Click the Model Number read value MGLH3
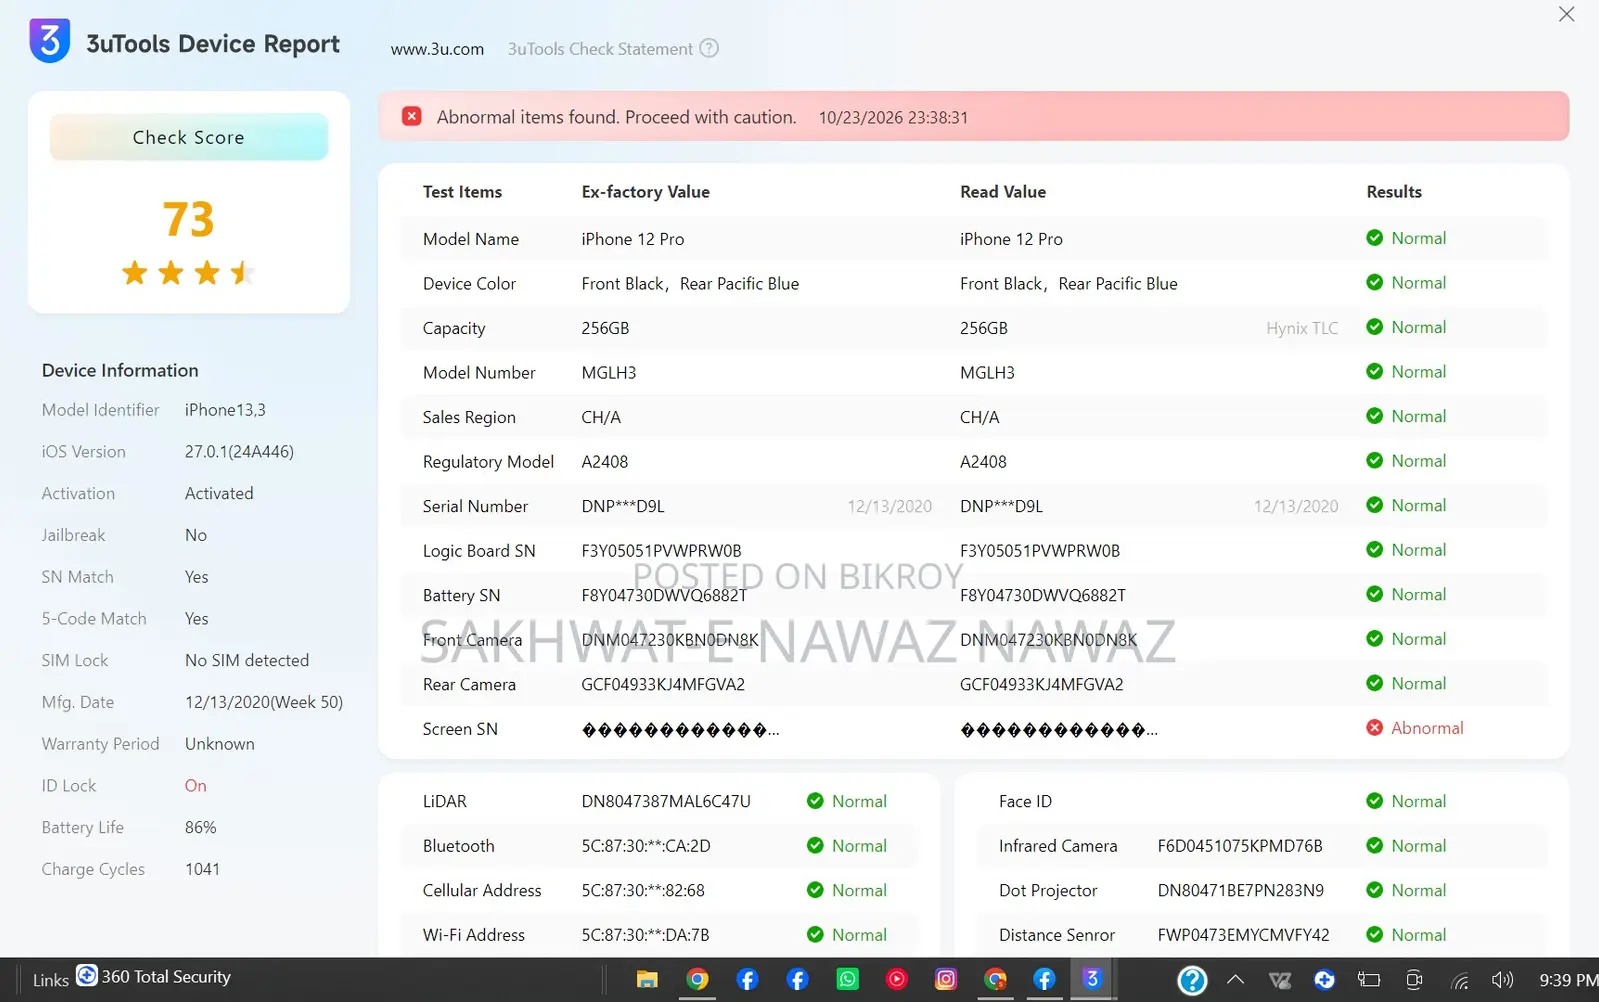The image size is (1599, 1002). tap(987, 373)
